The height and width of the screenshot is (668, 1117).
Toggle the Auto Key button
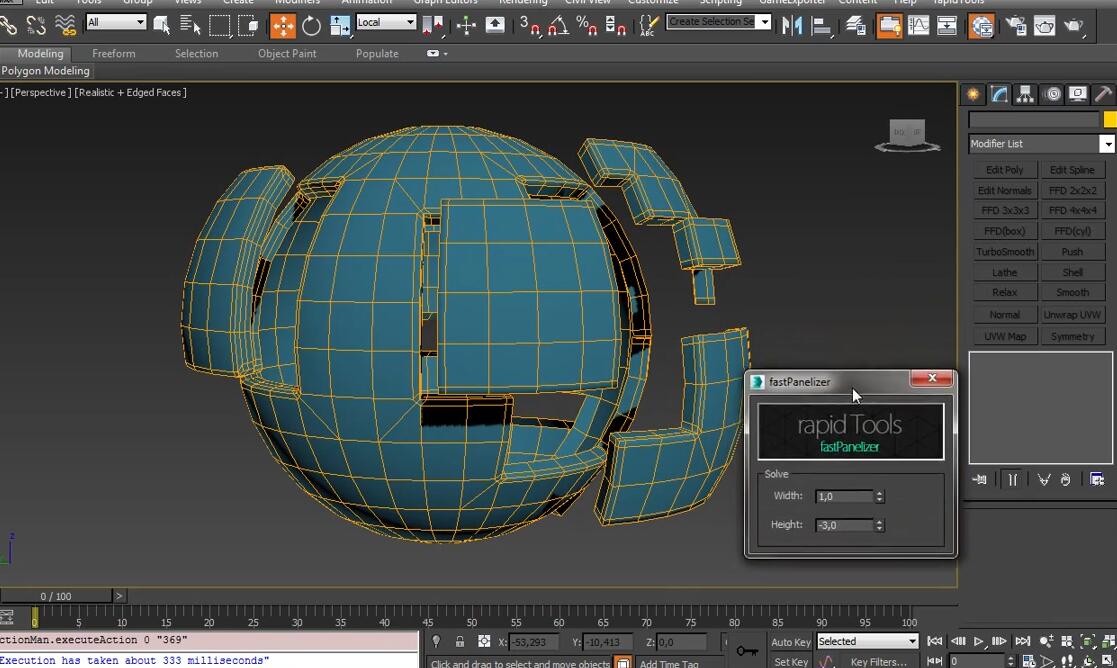click(x=791, y=642)
